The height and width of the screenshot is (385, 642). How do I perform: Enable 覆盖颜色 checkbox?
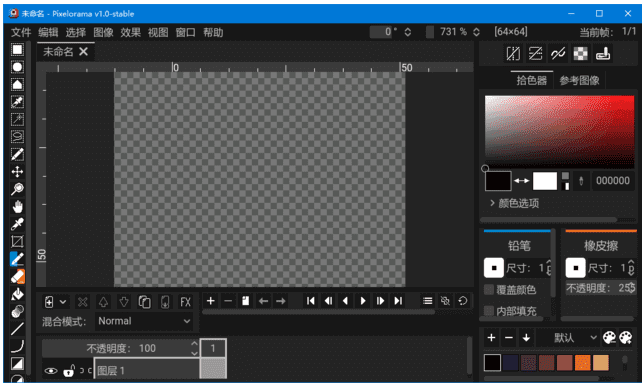click(489, 290)
